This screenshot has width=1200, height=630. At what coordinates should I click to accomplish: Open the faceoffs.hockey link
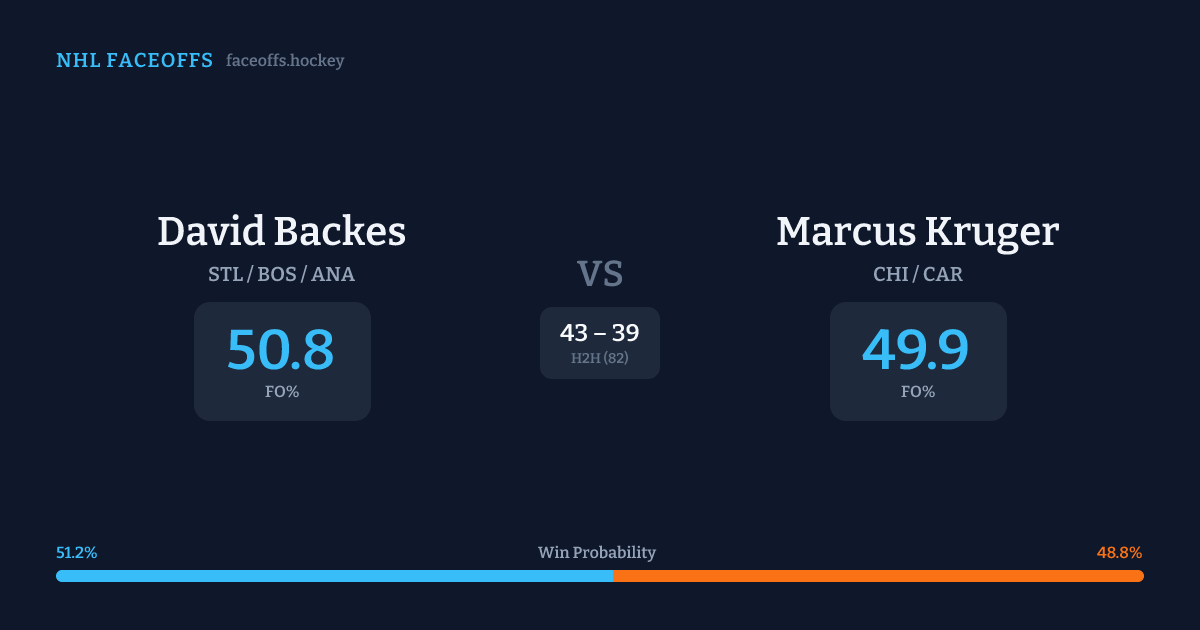point(285,61)
